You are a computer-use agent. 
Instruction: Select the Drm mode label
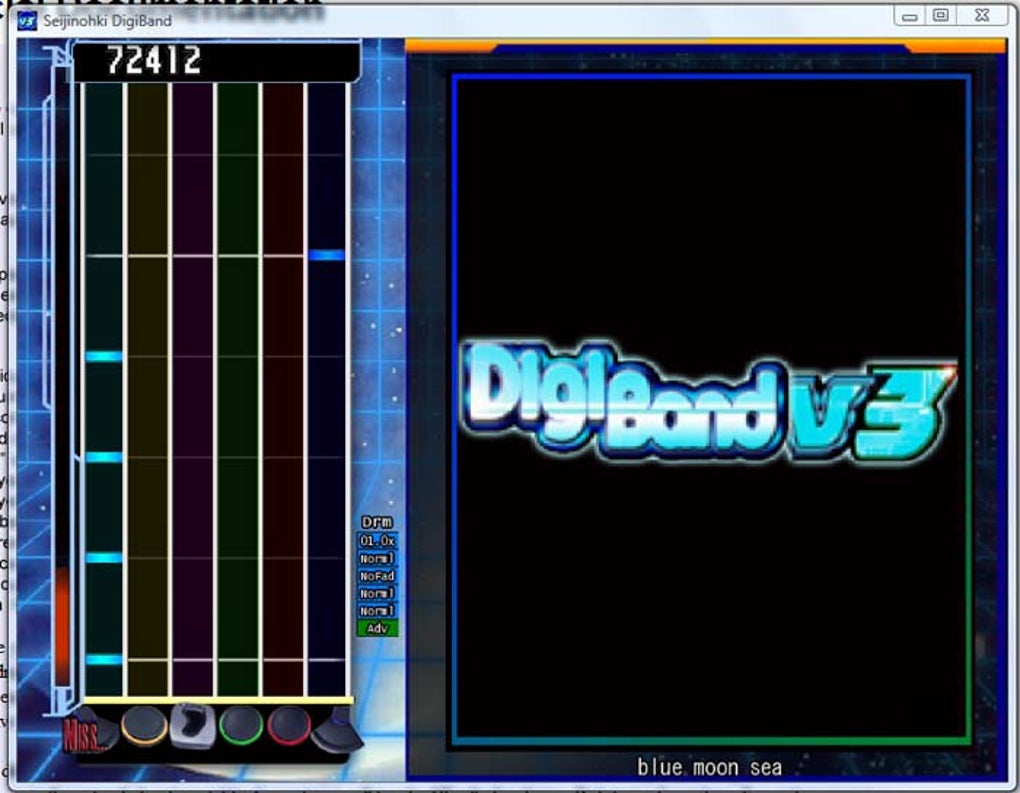(378, 521)
